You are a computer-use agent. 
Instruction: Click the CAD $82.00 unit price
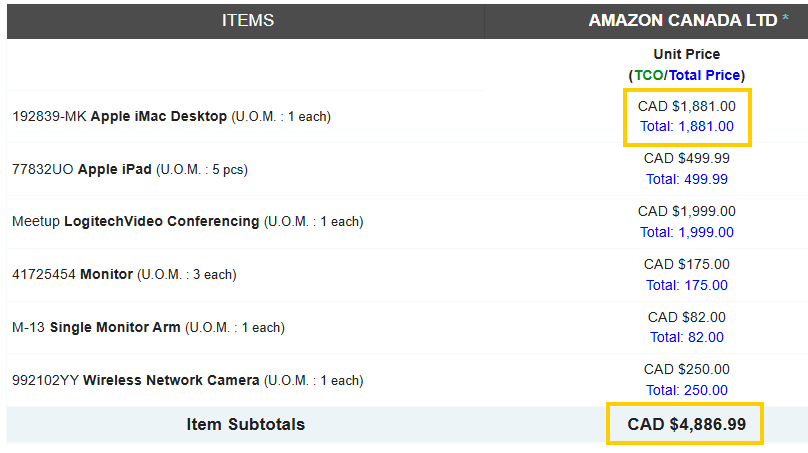click(686, 317)
